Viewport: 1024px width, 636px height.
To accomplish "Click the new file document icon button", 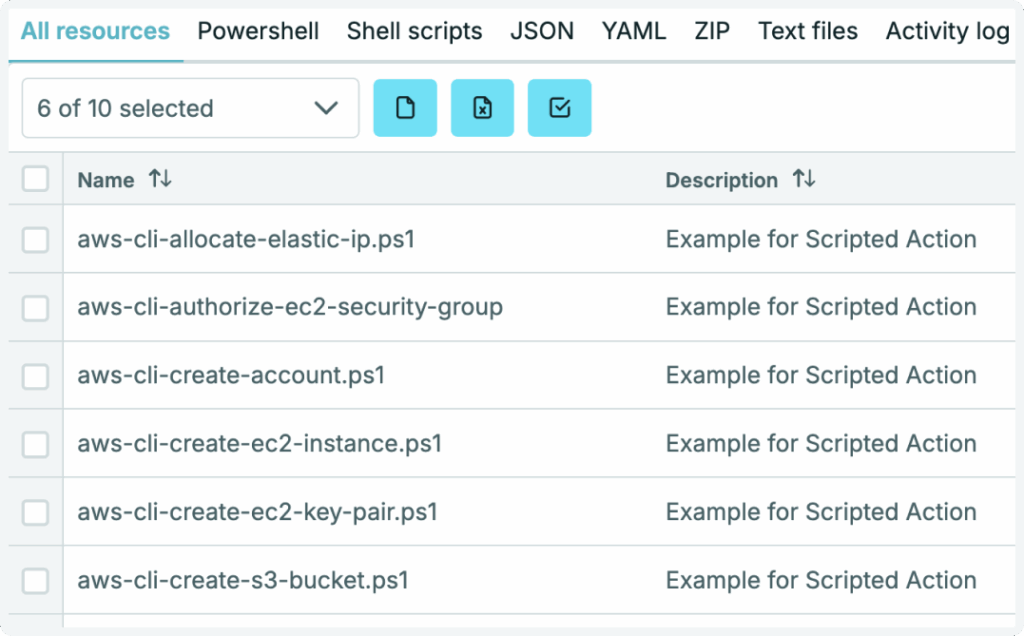I will click(405, 108).
